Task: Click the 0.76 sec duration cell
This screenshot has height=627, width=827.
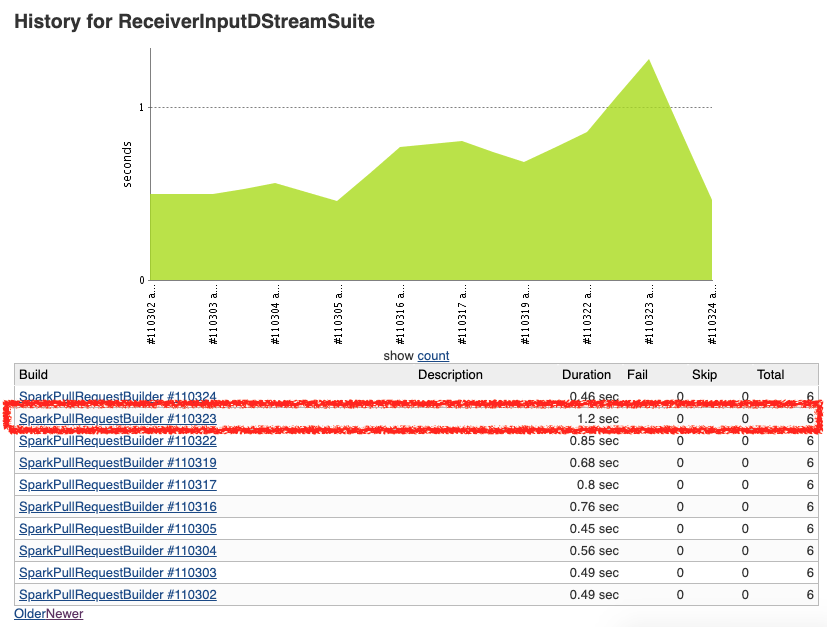Action: (594, 507)
